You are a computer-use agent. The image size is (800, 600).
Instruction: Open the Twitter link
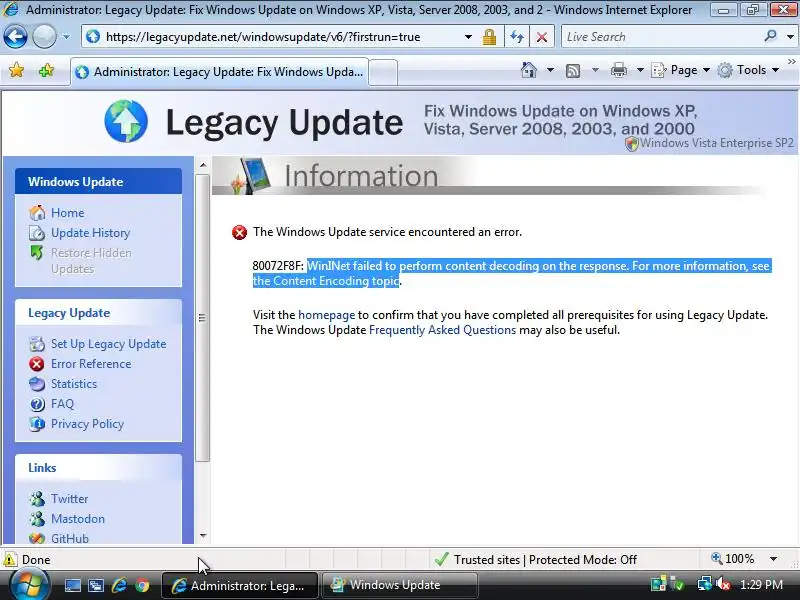(69, 498)
